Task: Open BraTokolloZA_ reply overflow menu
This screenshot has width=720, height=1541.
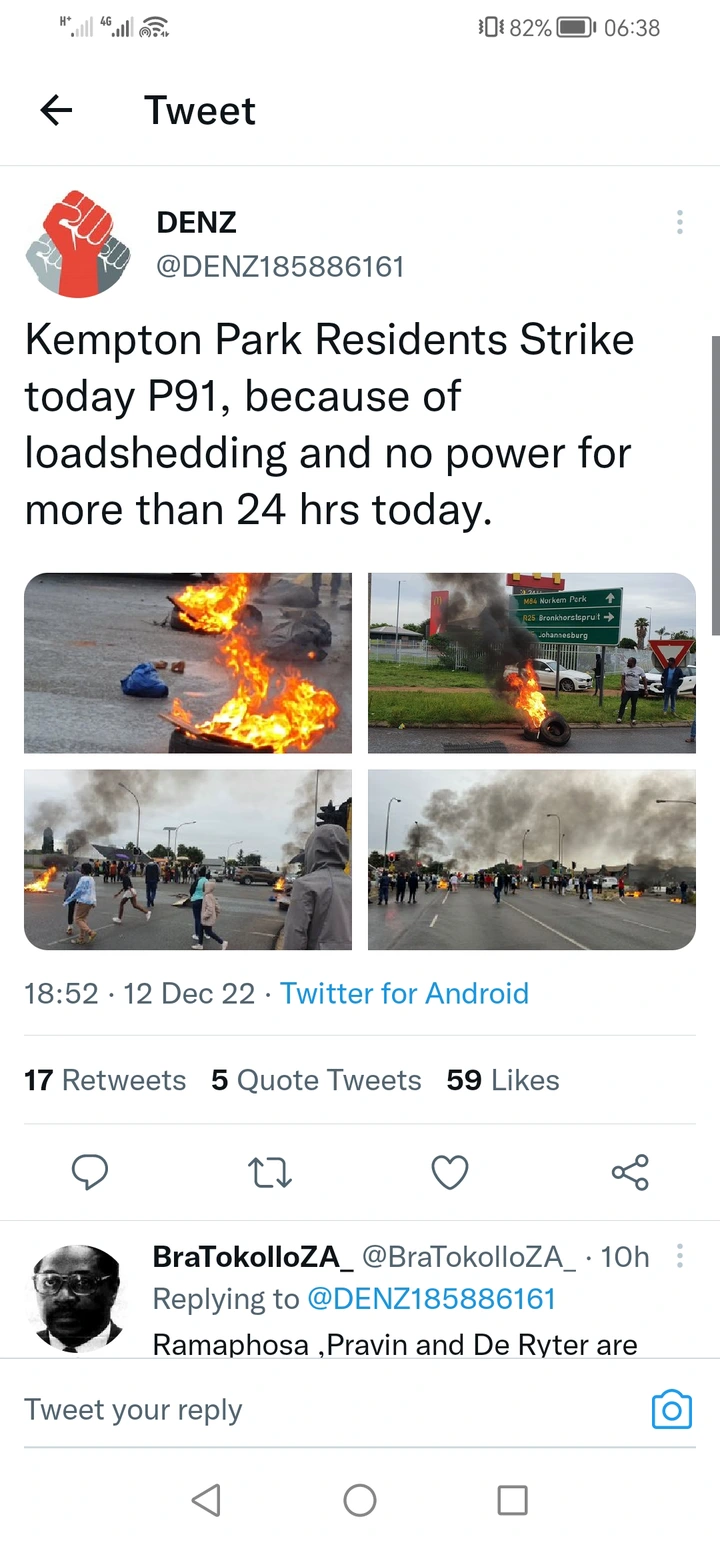Action: 680,1256
